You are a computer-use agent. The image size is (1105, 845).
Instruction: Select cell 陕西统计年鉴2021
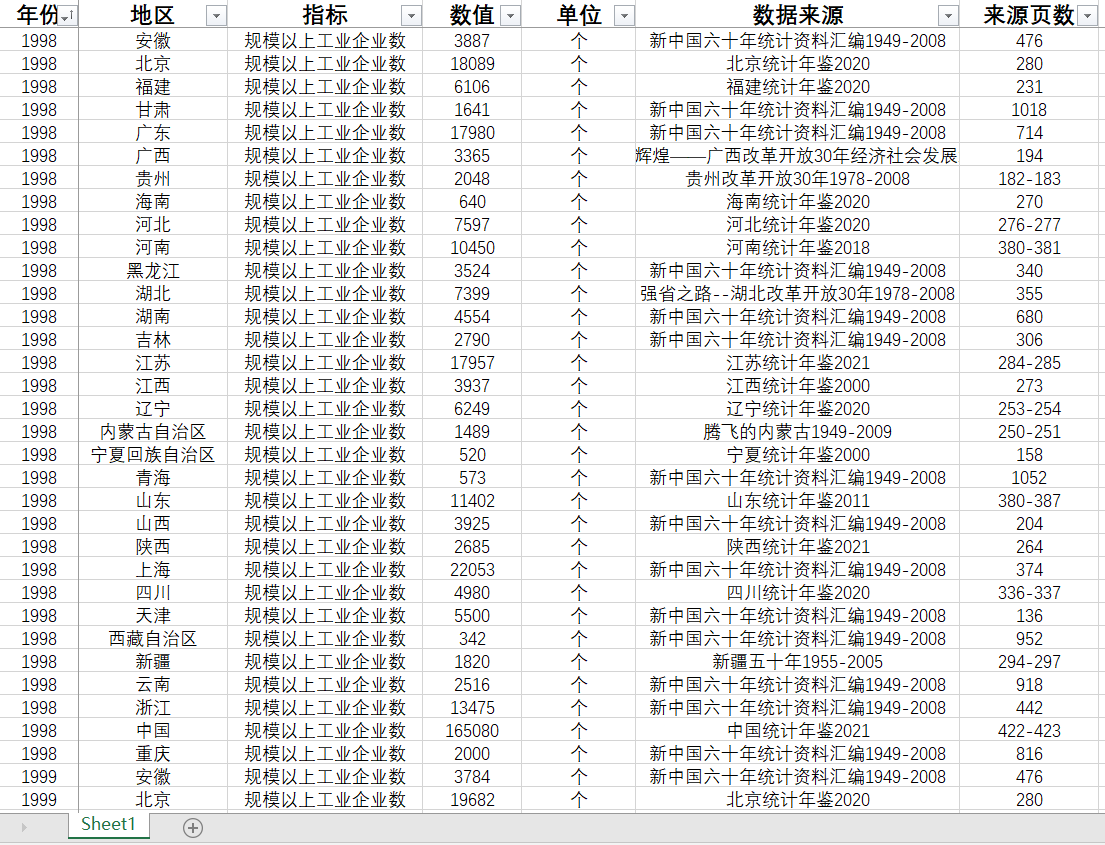tap(797, 546)
